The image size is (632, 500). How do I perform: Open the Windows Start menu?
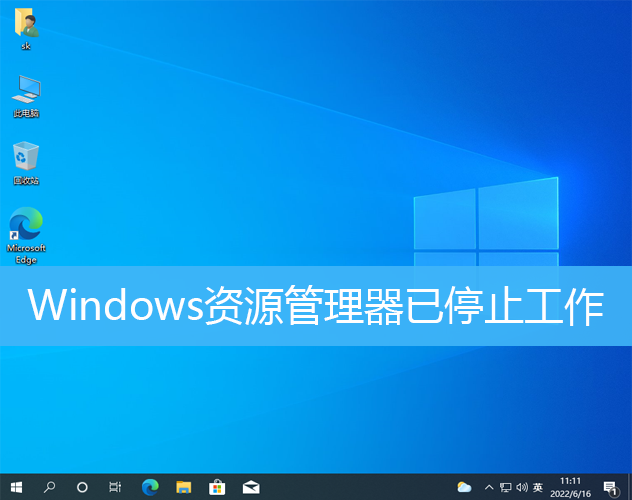click(16, 487)
